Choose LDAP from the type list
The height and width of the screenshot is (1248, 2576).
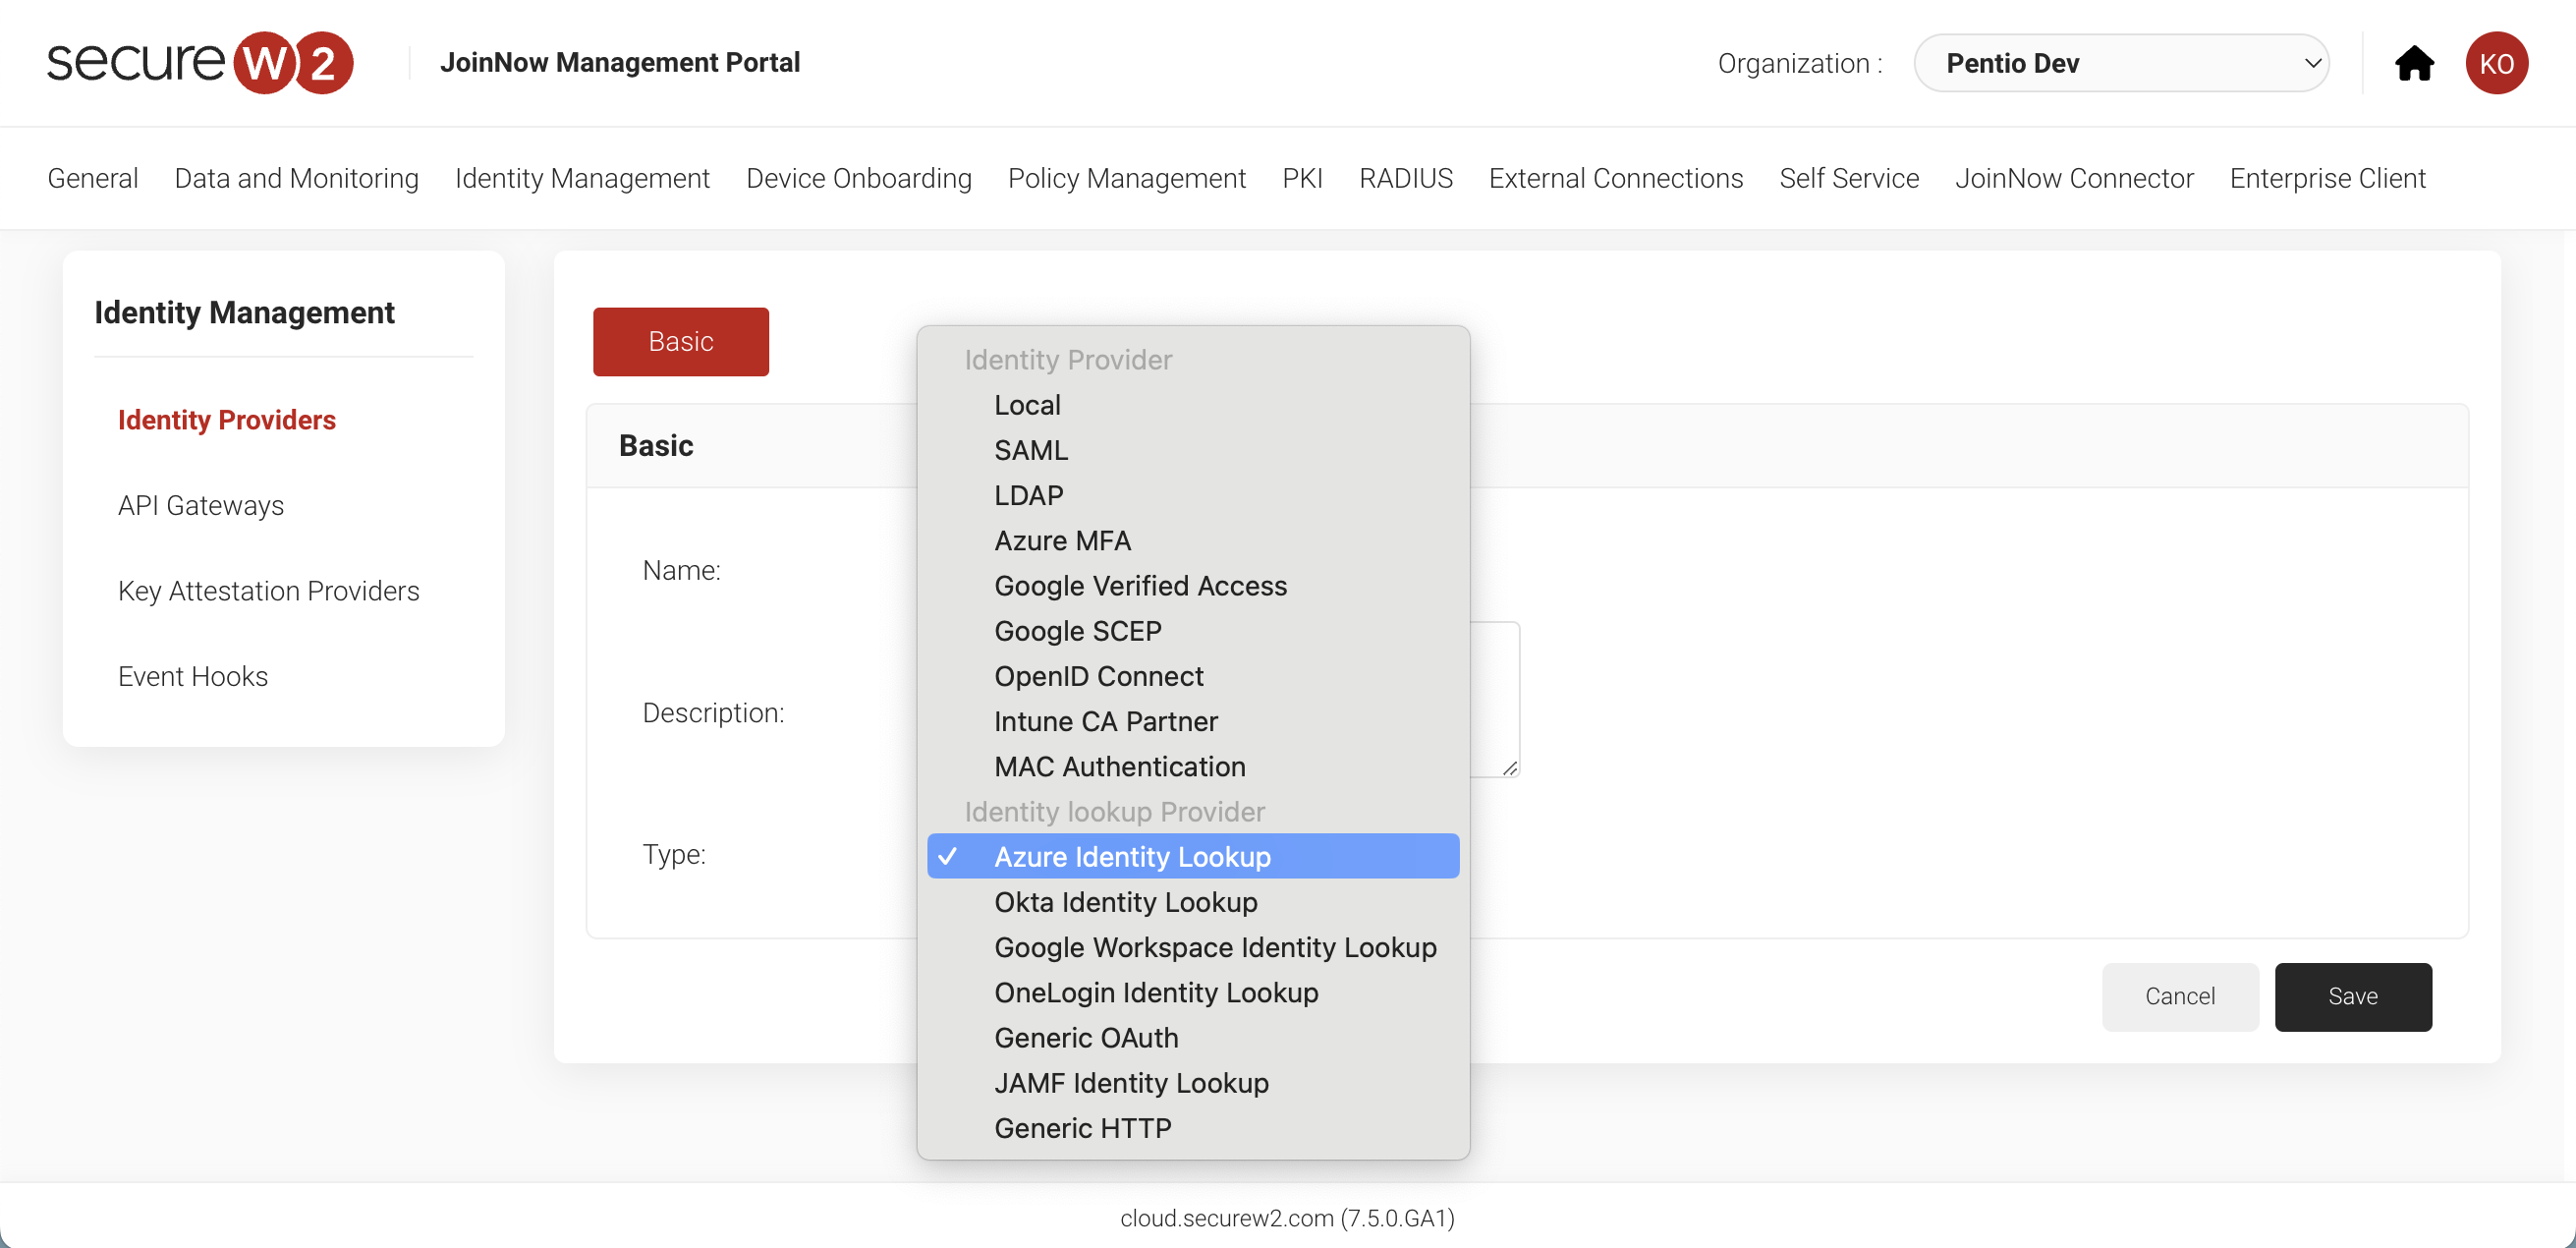coord(1192,495)
